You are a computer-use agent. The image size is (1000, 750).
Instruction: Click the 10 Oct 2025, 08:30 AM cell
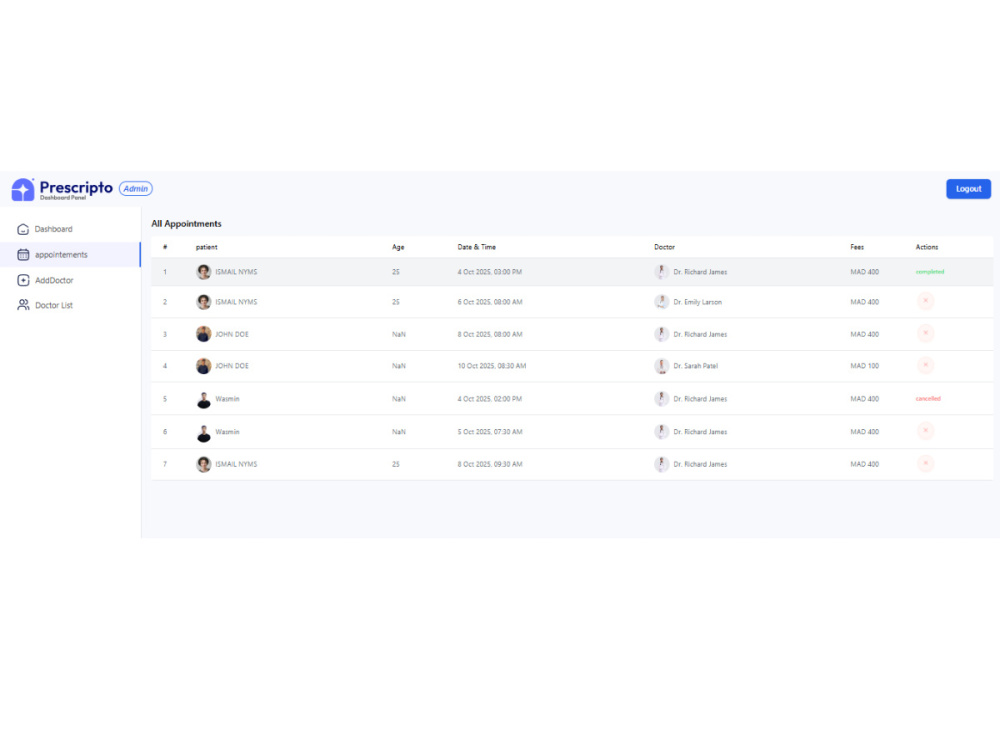pos(492,366)
